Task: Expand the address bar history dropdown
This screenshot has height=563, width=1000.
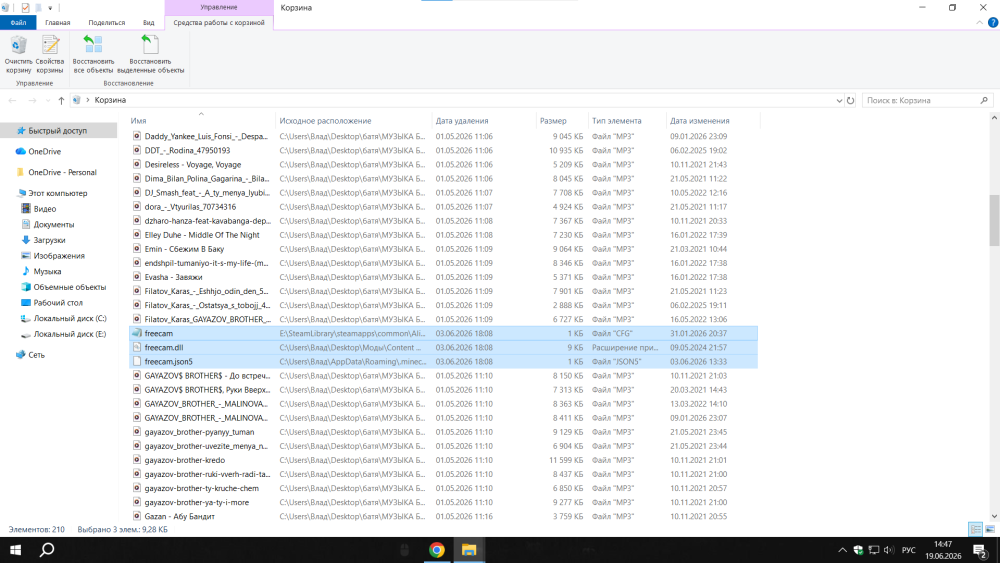Action: [x=839, y=100]
